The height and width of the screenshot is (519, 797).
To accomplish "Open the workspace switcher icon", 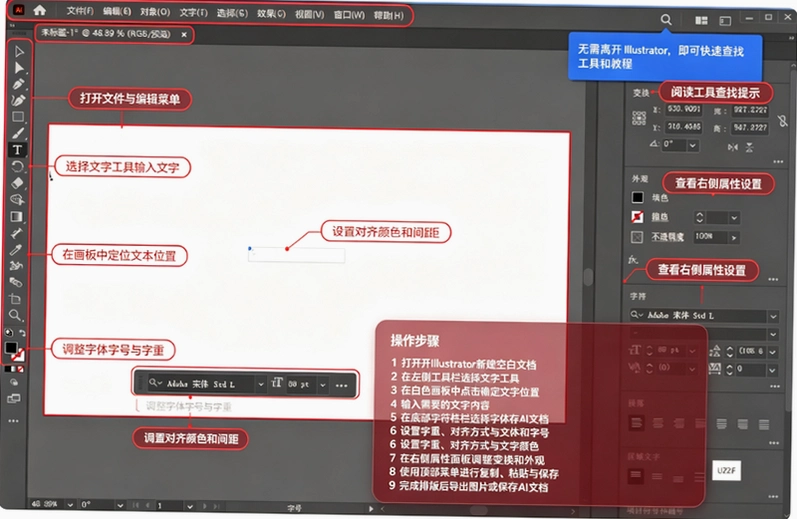I will pos(725,21).
